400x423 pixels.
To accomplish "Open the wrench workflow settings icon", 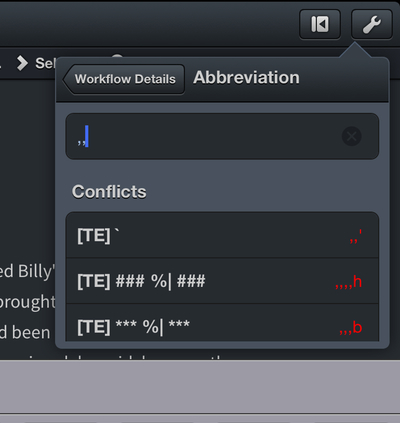I will [x=372, y=24].
